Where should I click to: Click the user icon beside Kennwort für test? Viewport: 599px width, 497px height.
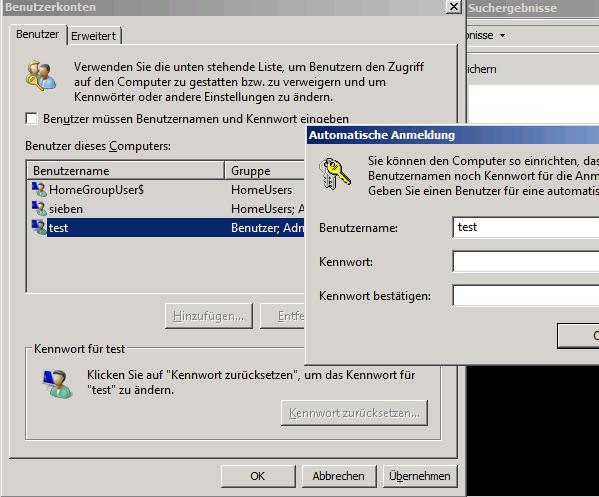pos(58,384)
